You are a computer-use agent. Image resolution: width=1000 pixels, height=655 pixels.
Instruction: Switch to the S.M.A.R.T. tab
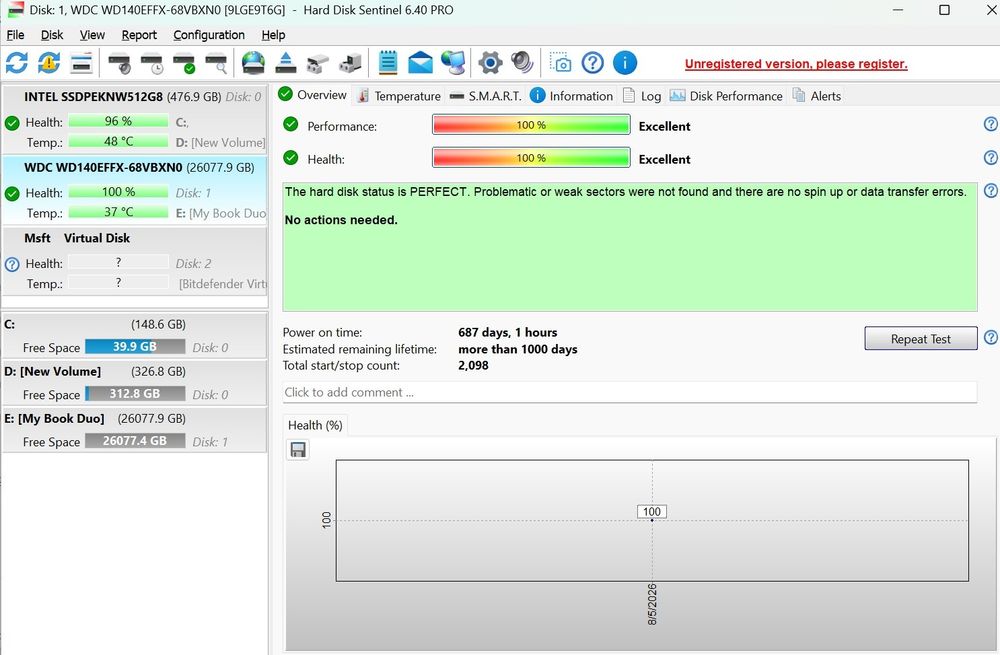tap(485, 96)
